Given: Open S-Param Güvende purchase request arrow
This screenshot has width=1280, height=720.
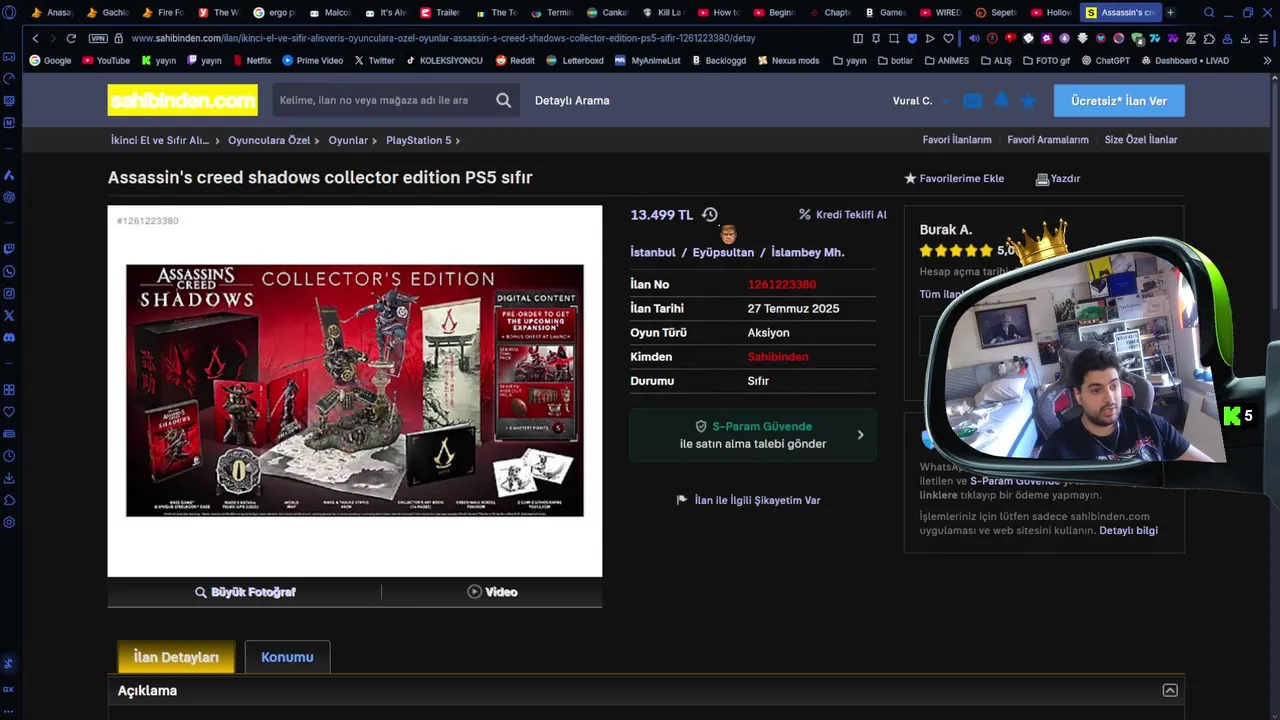Looking at the screenshot, I should pos(860,435).
